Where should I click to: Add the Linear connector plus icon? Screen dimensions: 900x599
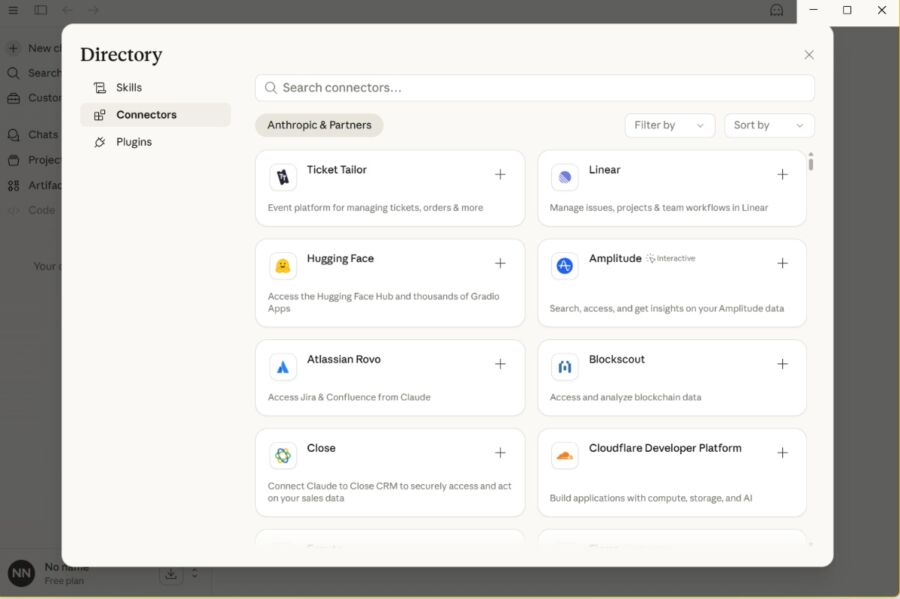point(782,174)
